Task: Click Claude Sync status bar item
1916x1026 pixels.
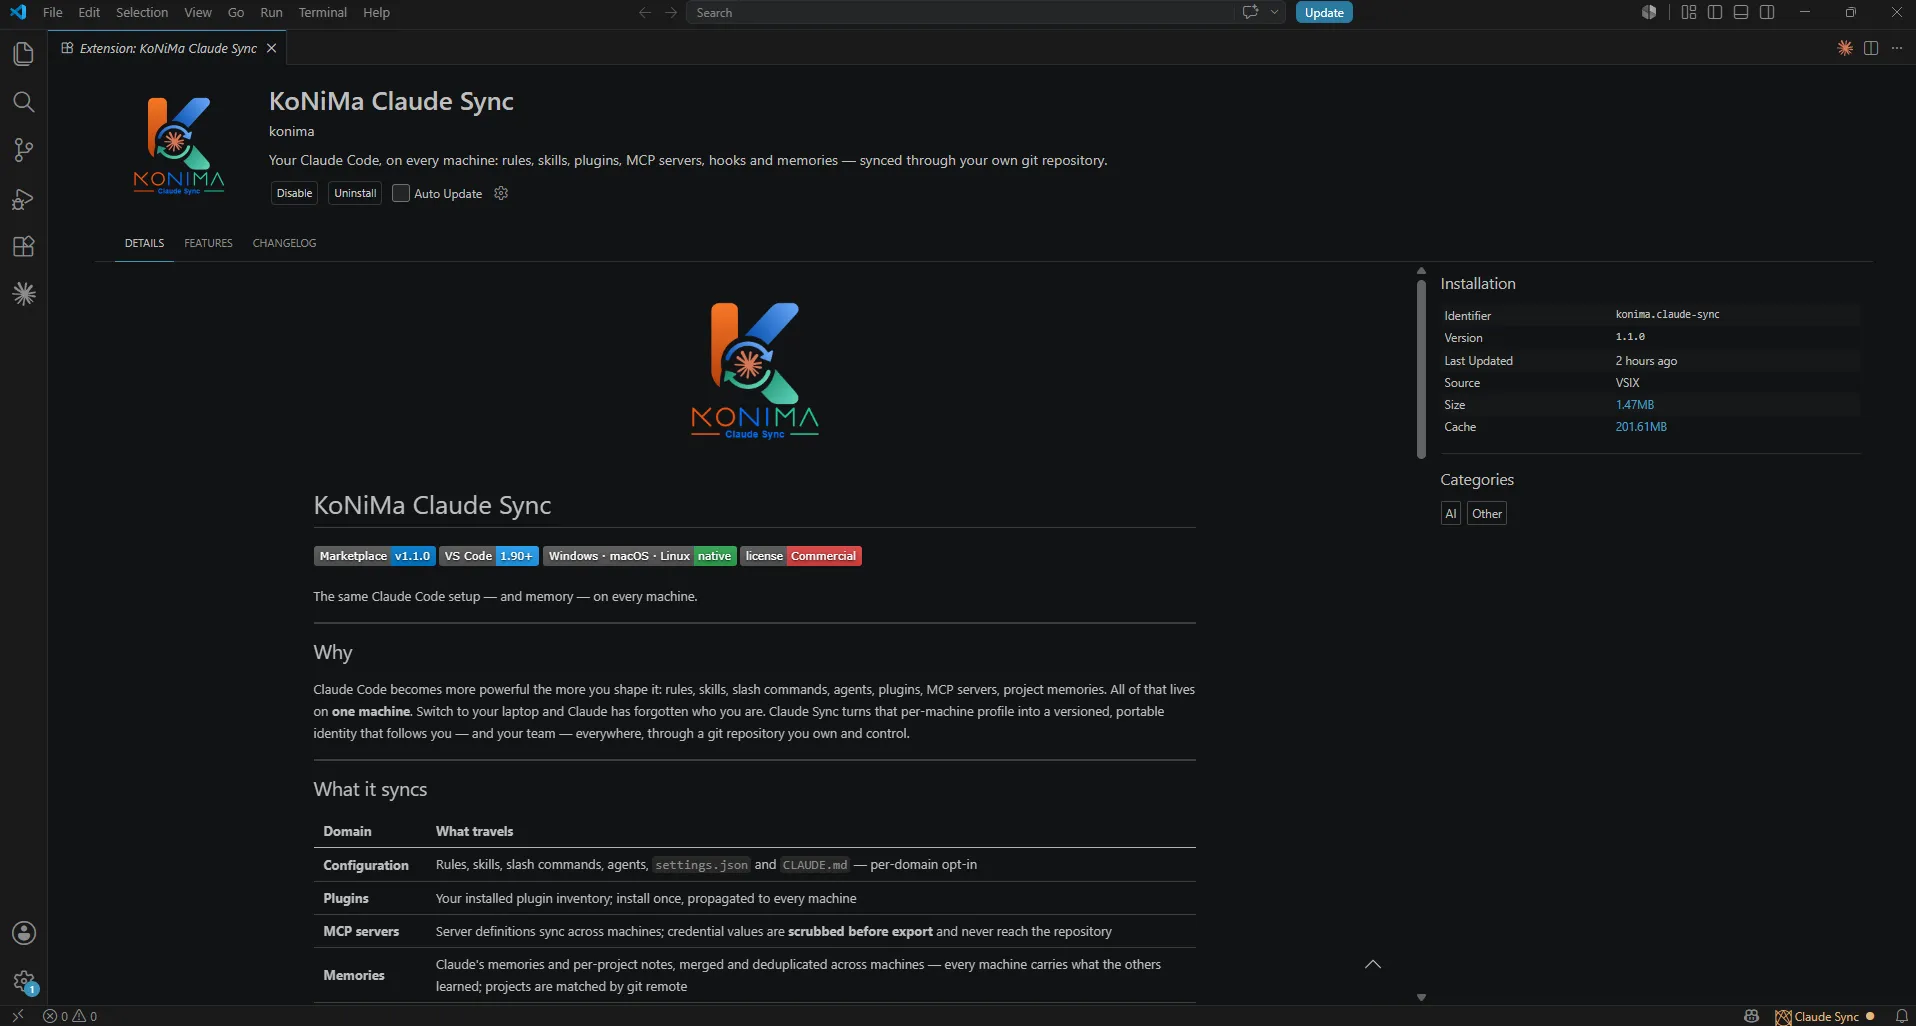Action: pos(1825,1016)
